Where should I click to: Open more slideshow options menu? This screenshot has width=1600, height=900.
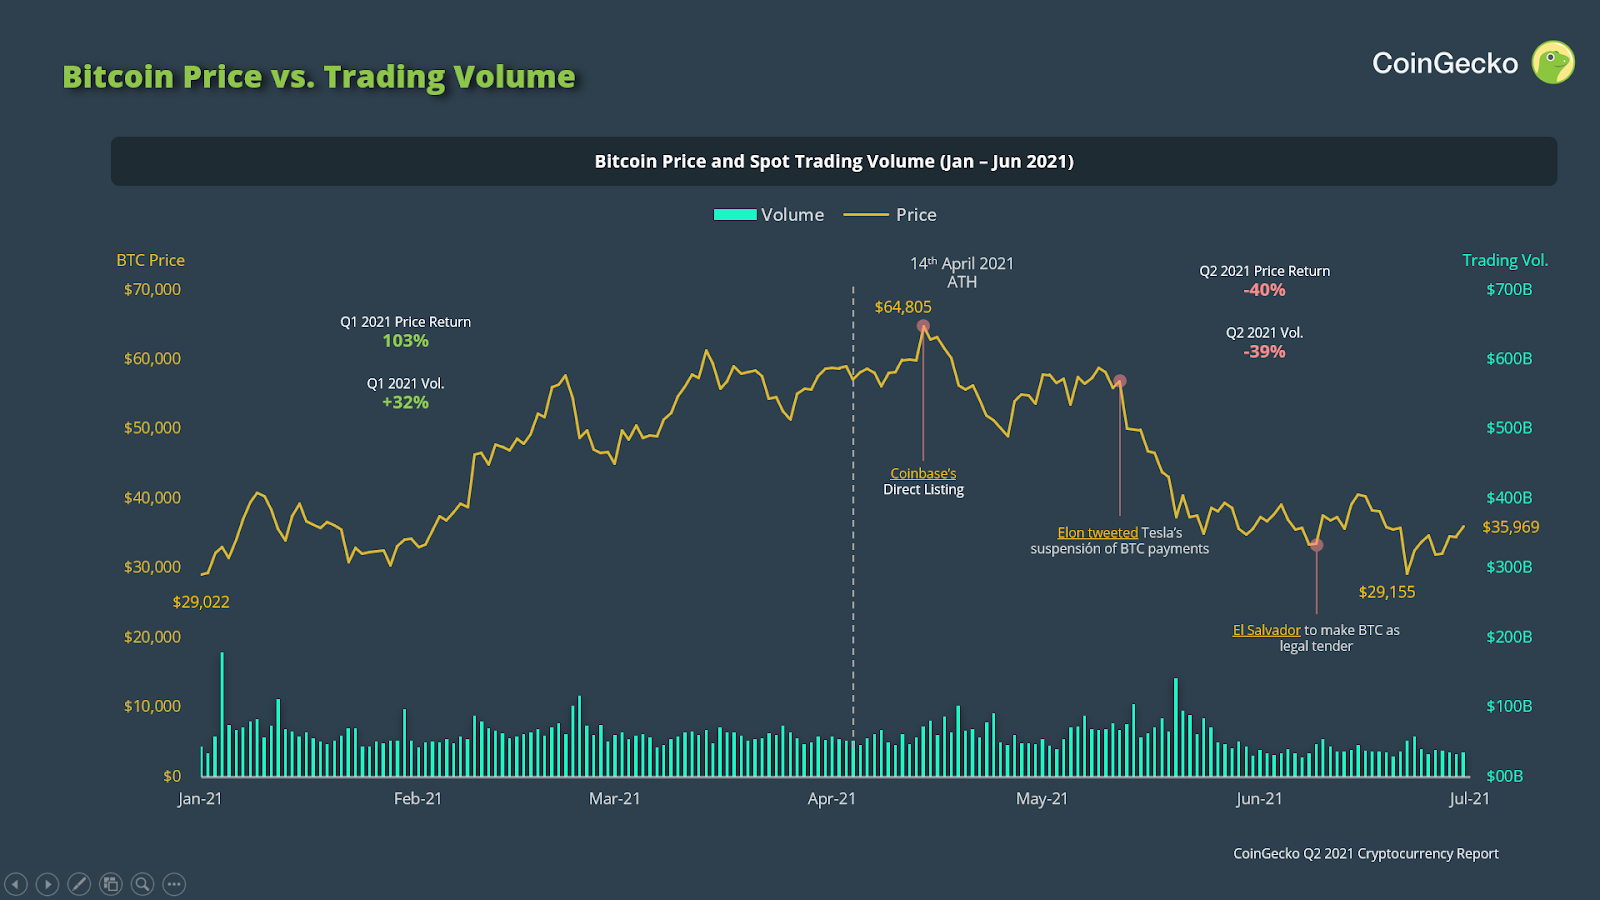click(x=174, y=884)
